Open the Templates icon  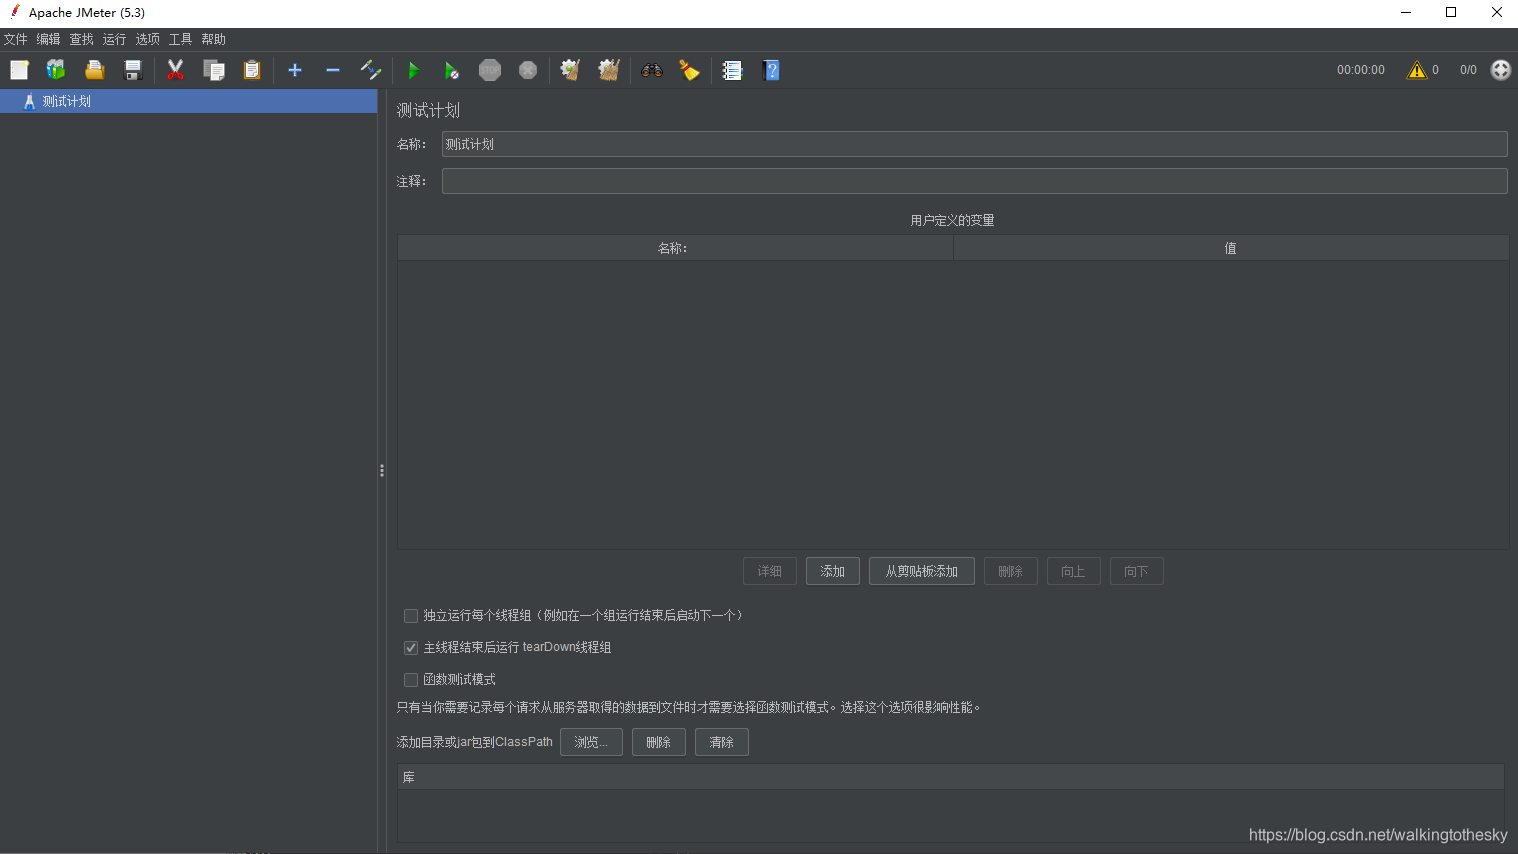click(56, 70)
